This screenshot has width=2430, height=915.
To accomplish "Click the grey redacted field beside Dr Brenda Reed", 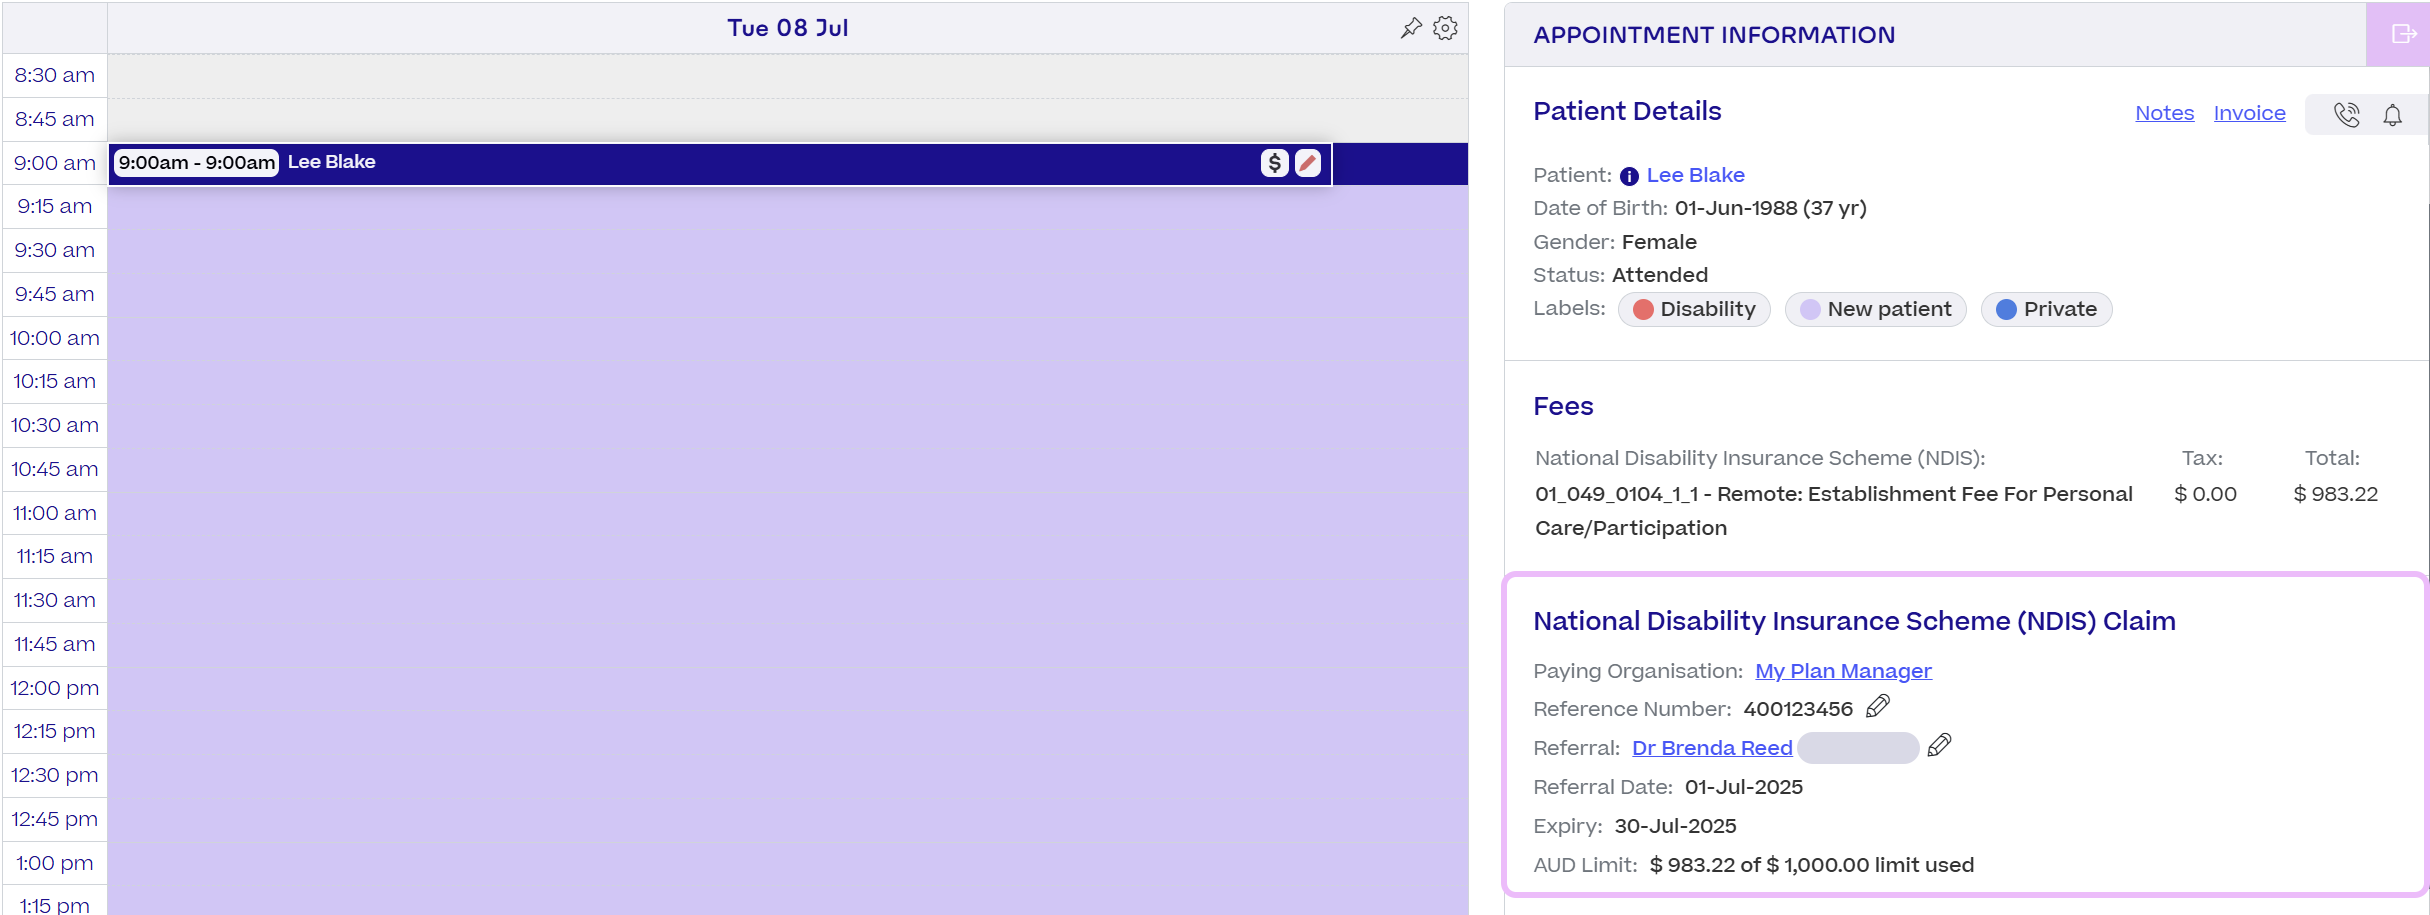I will click(1858, 748).
